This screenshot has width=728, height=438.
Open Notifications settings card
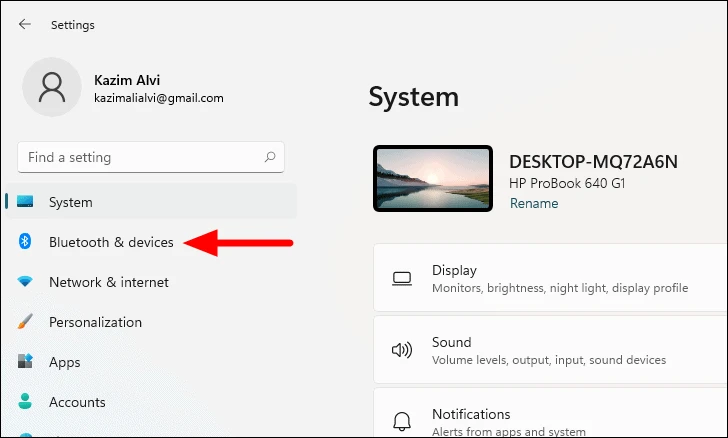551,413
